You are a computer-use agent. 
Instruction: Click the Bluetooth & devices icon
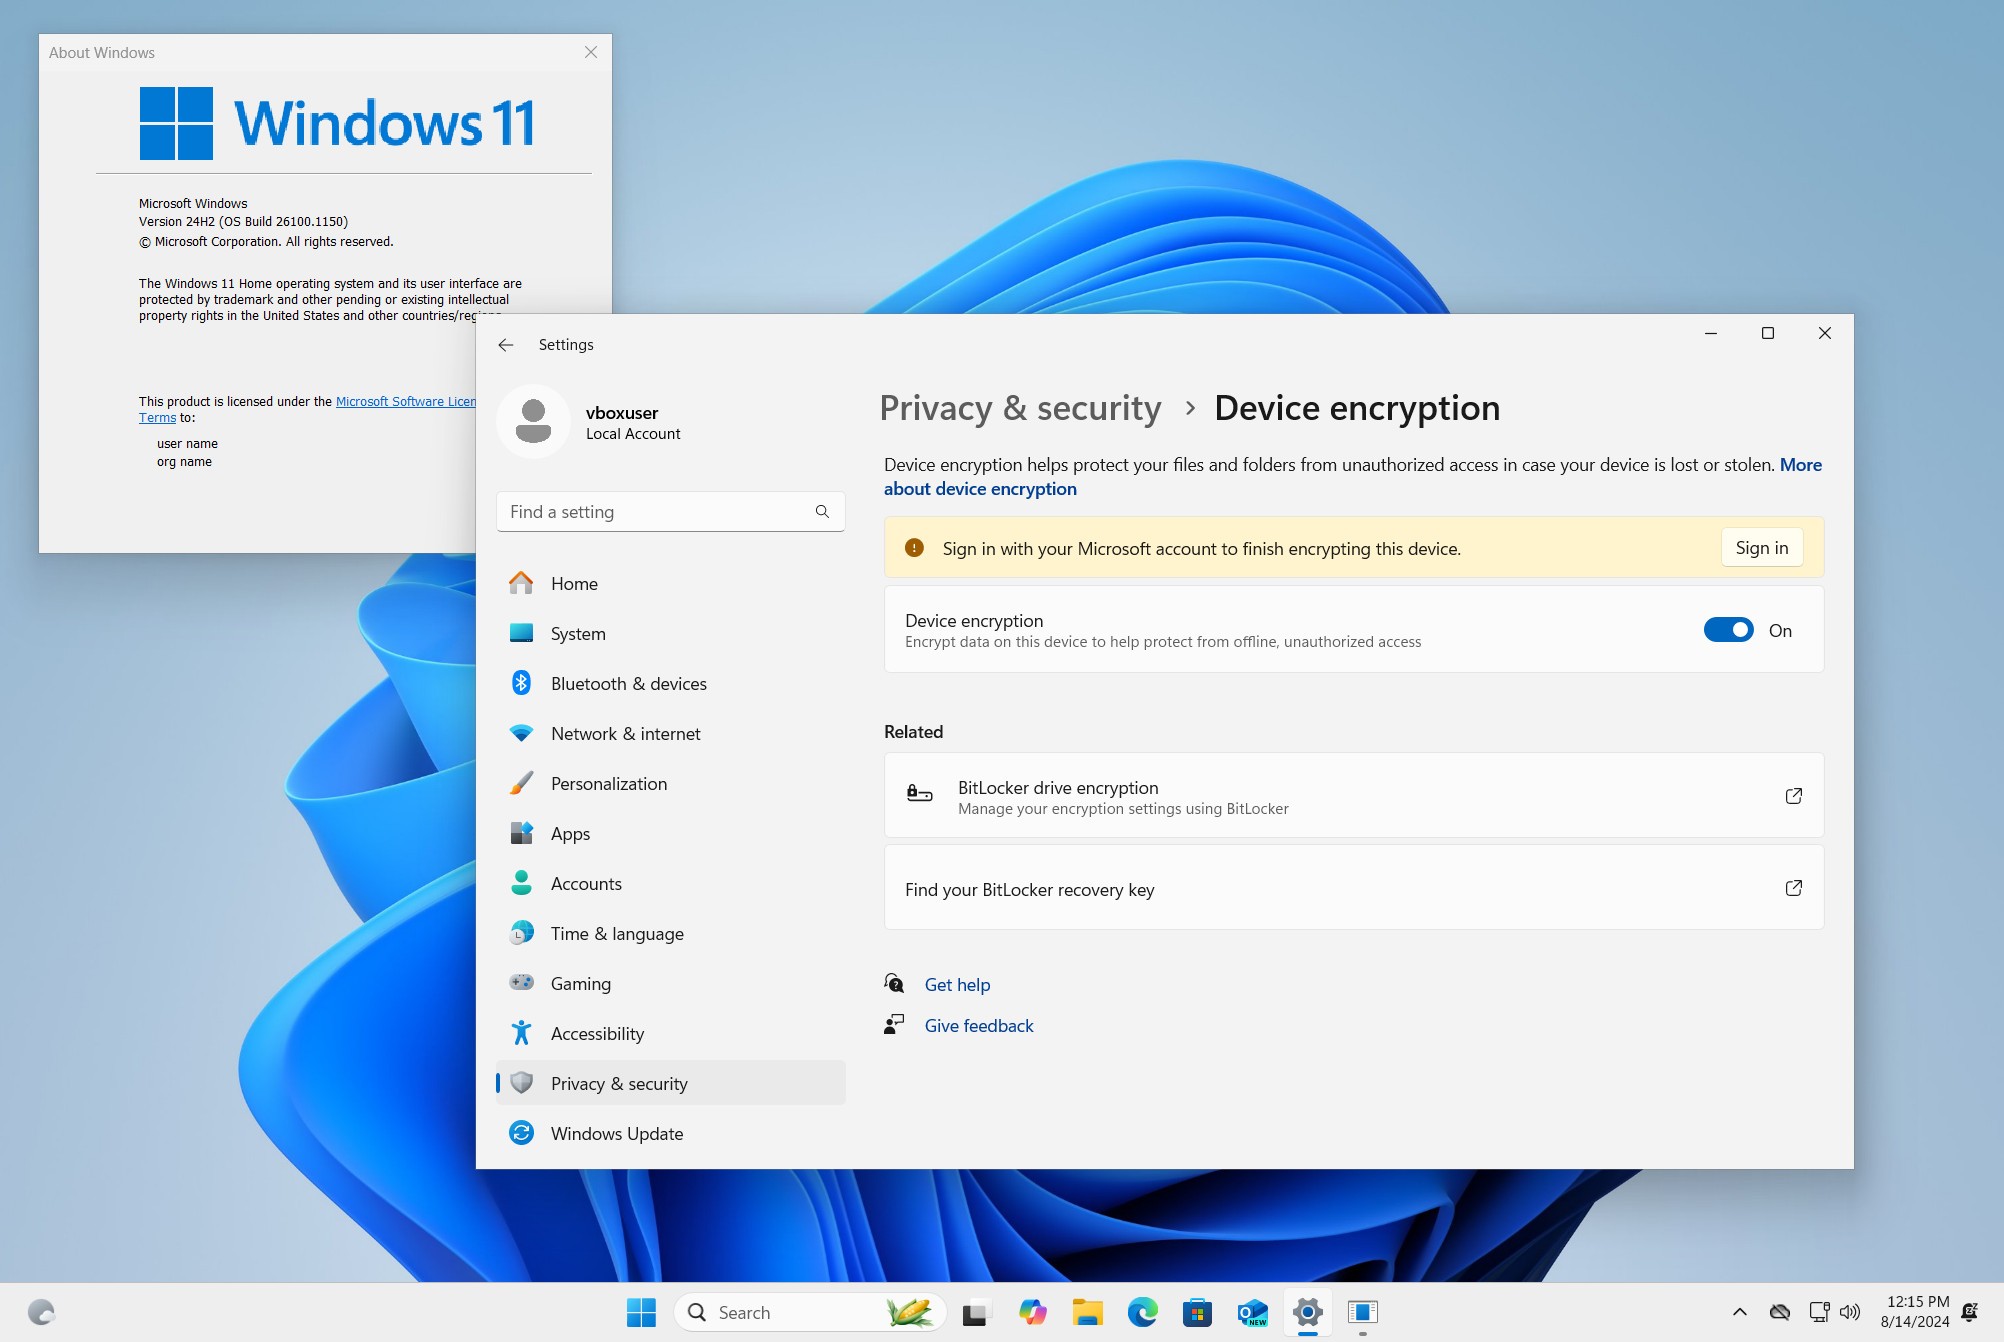click(x=521, y=683)
